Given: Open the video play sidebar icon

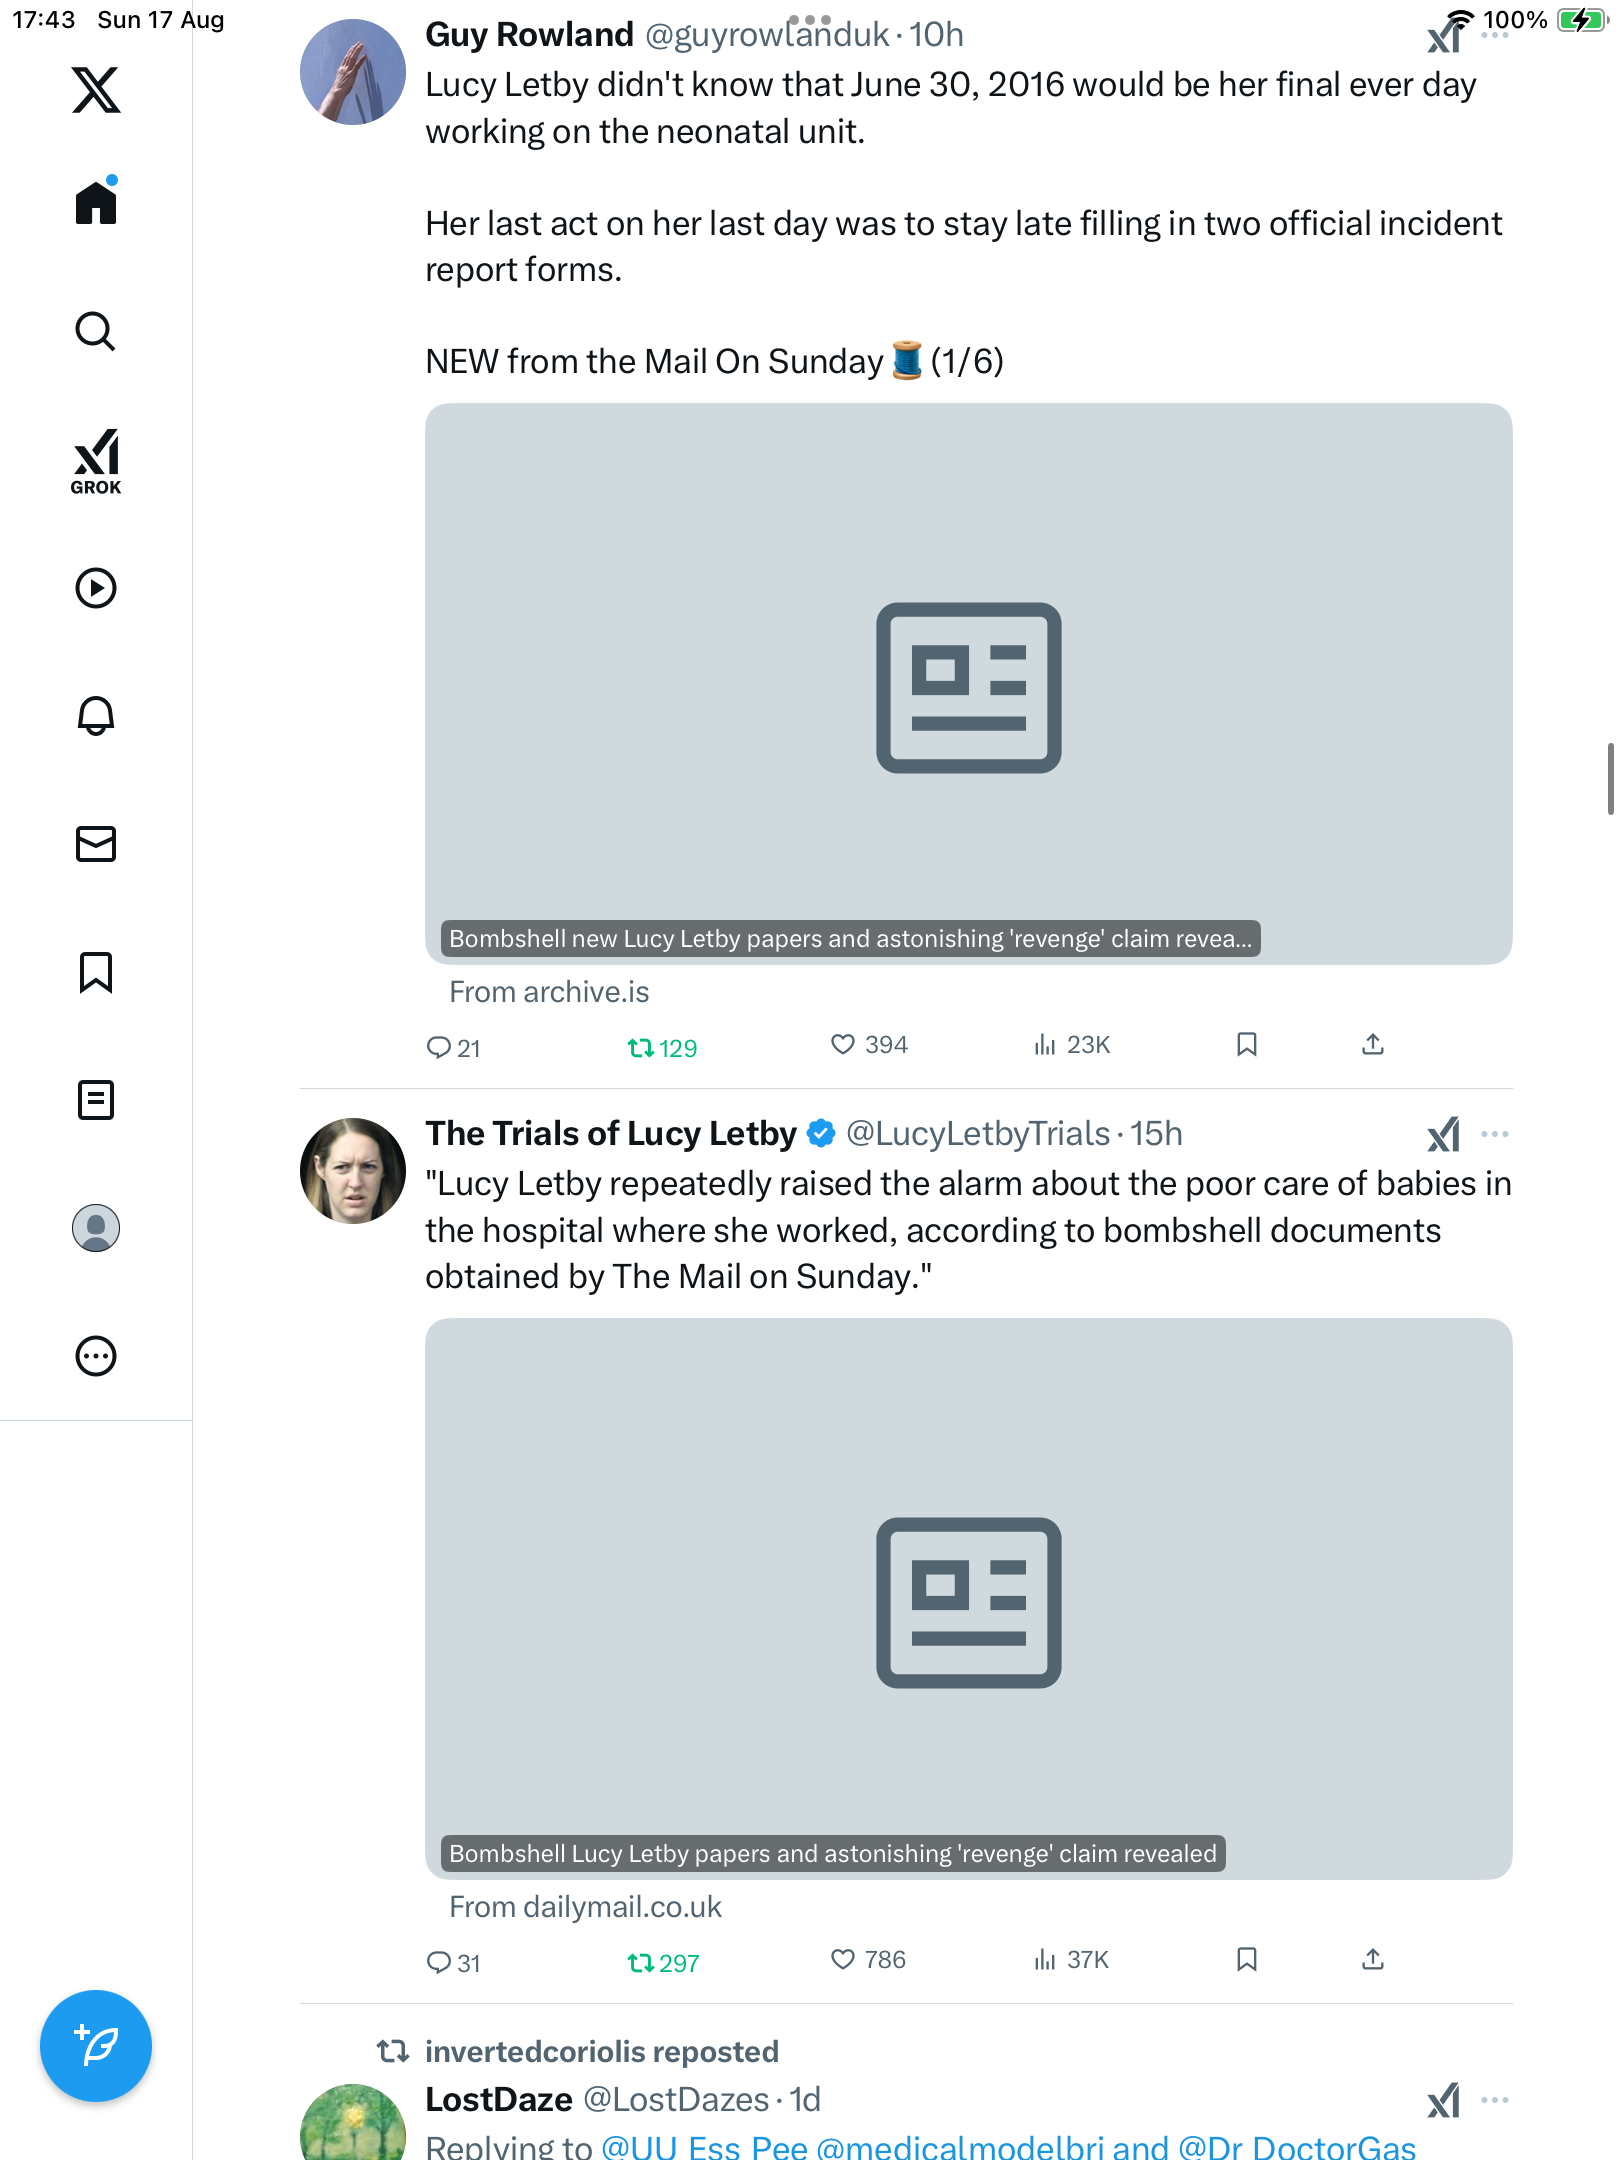Looking at the screenshot, I should point(96,587).
